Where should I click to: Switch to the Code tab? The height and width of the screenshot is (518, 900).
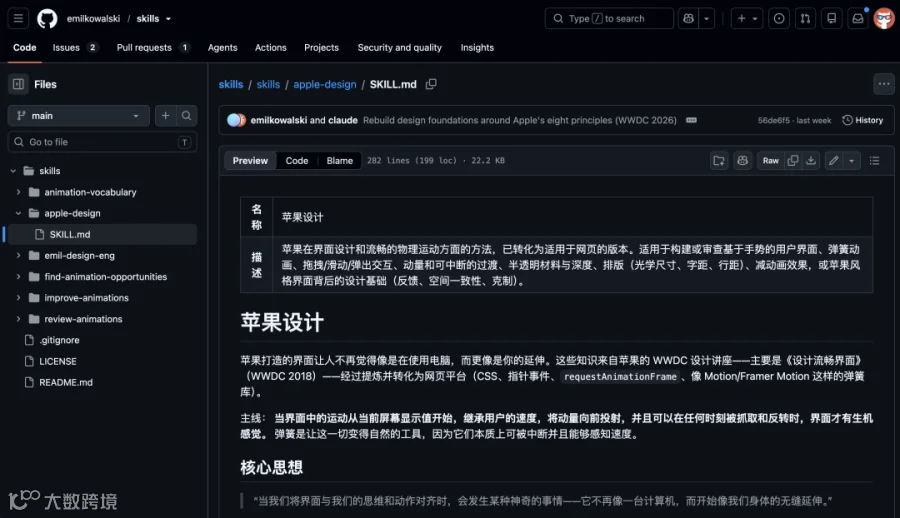[25, 48]
